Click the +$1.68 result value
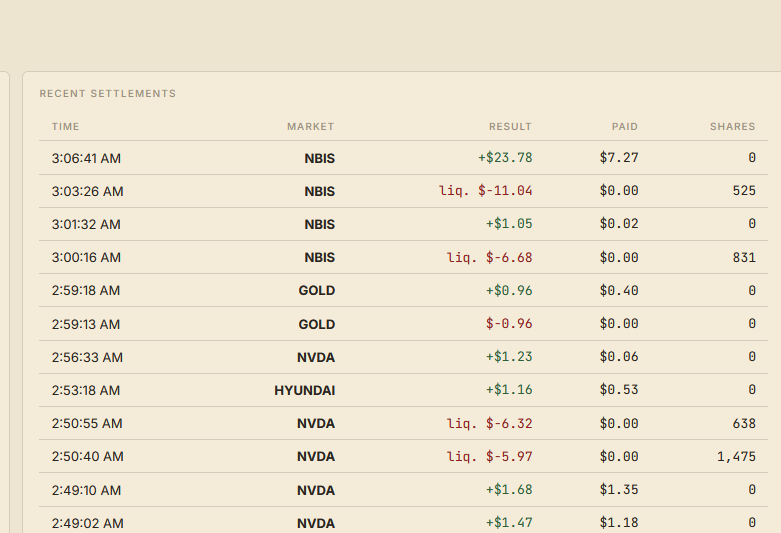The width and height of the screenshot is (781, 533). click(509, 490)
